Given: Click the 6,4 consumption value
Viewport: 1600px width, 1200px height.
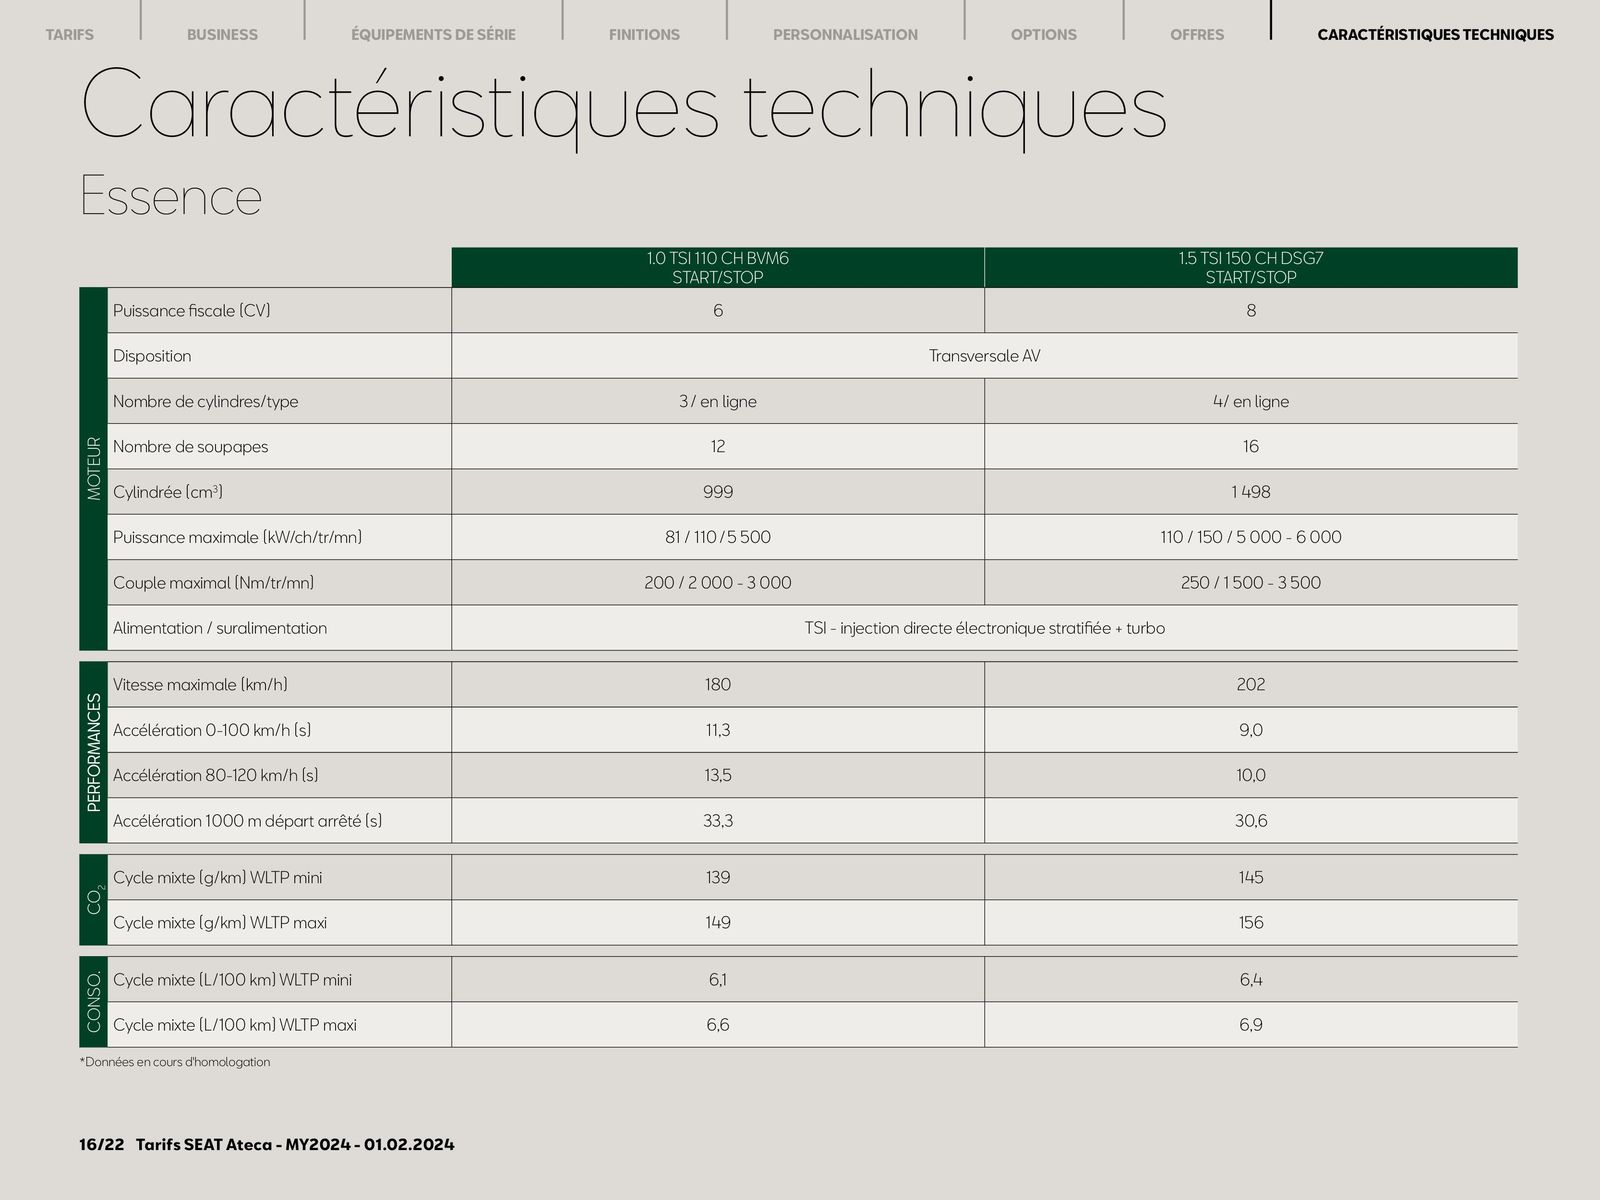Looking at the screenshot, I should coord(1251,980).
